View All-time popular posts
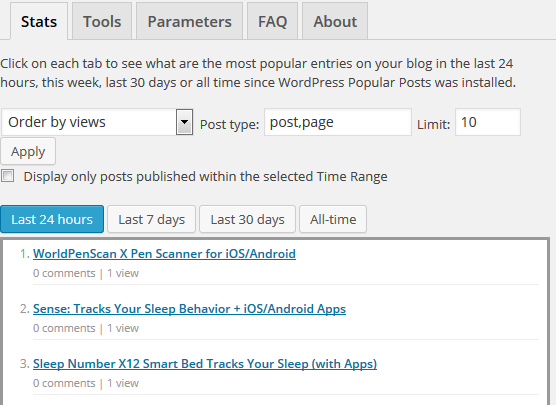Screen dimensions: 556x405 [333, 219]
